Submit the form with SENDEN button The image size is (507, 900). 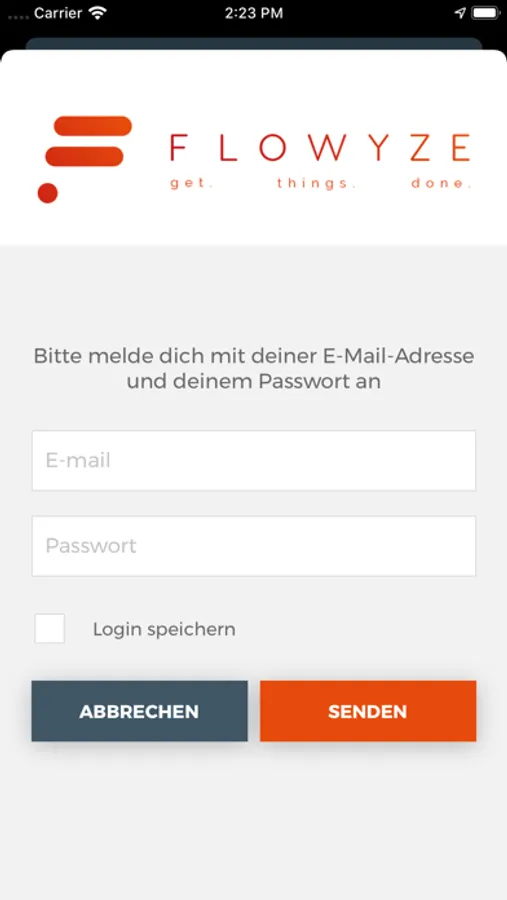click(x=368, y=711)
